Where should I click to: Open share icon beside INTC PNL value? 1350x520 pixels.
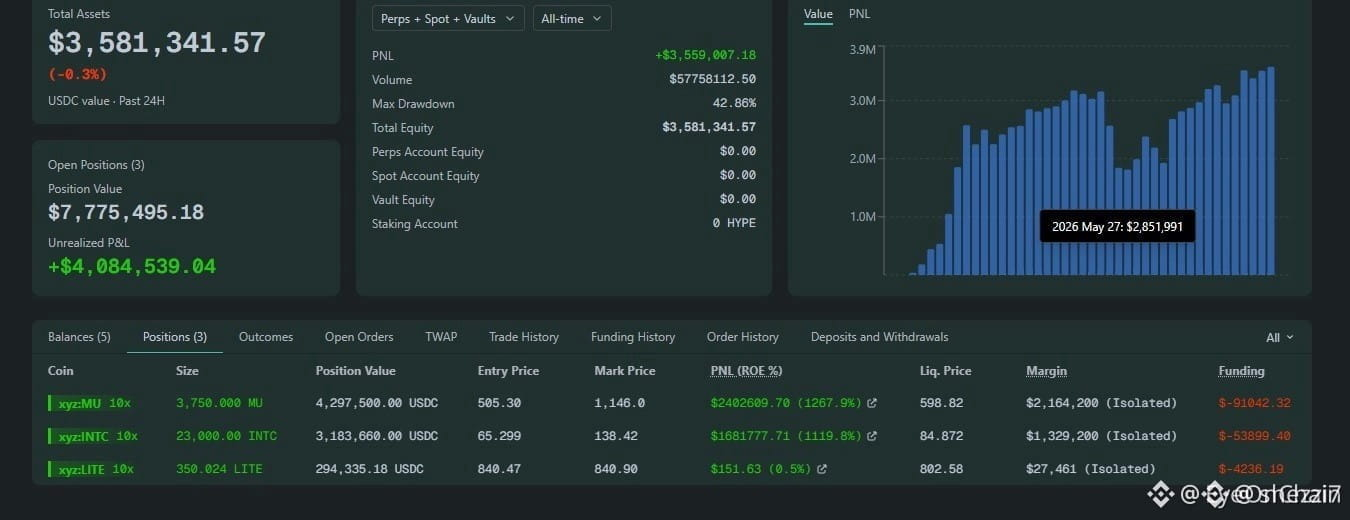point(872,436)
